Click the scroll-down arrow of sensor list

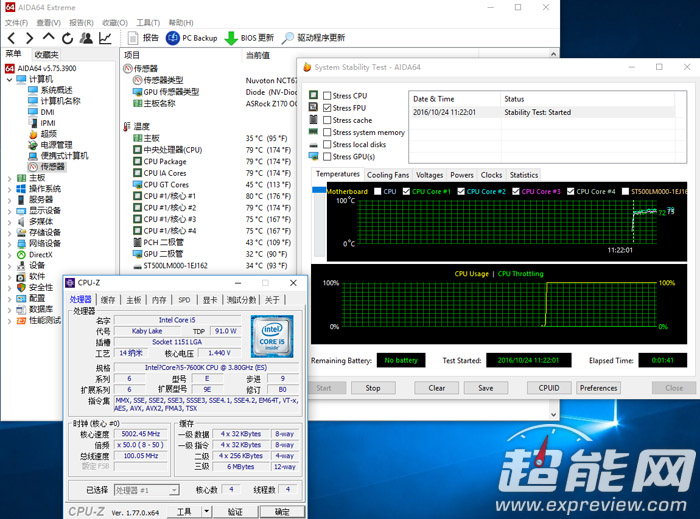[x=554, y=415]
